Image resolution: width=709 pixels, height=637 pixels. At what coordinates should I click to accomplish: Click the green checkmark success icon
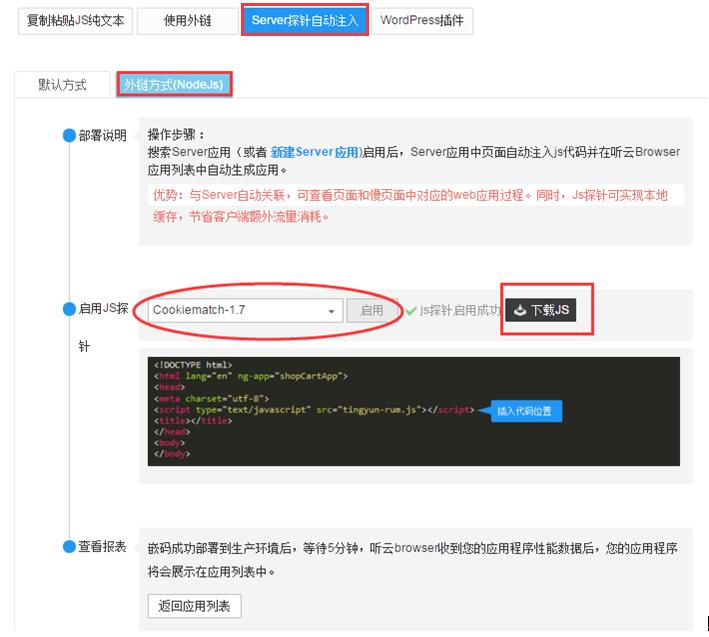tap(410, 311)
